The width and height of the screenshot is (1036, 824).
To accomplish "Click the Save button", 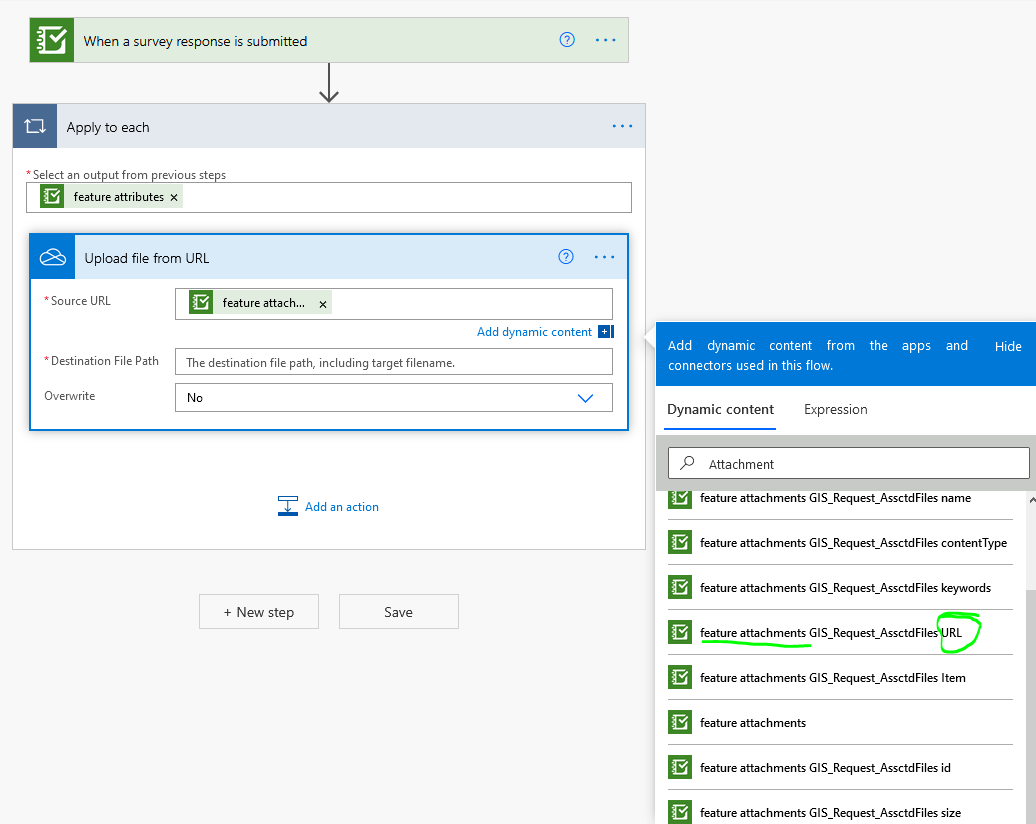I will click(398, 611).
